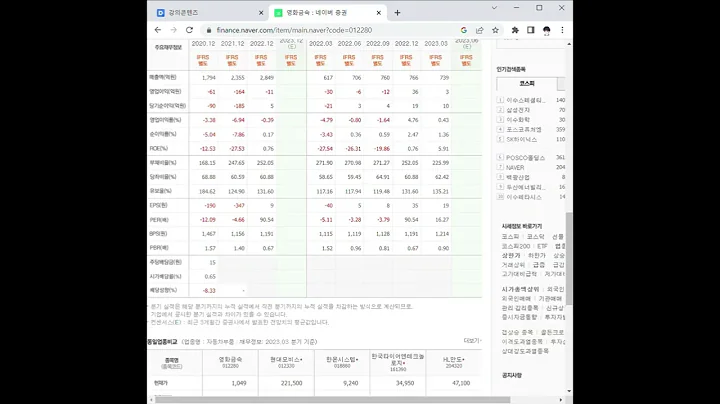Click the left arrow of horizontal scrollbar
This screenshot has width=720, height=404.
[151, 400]
